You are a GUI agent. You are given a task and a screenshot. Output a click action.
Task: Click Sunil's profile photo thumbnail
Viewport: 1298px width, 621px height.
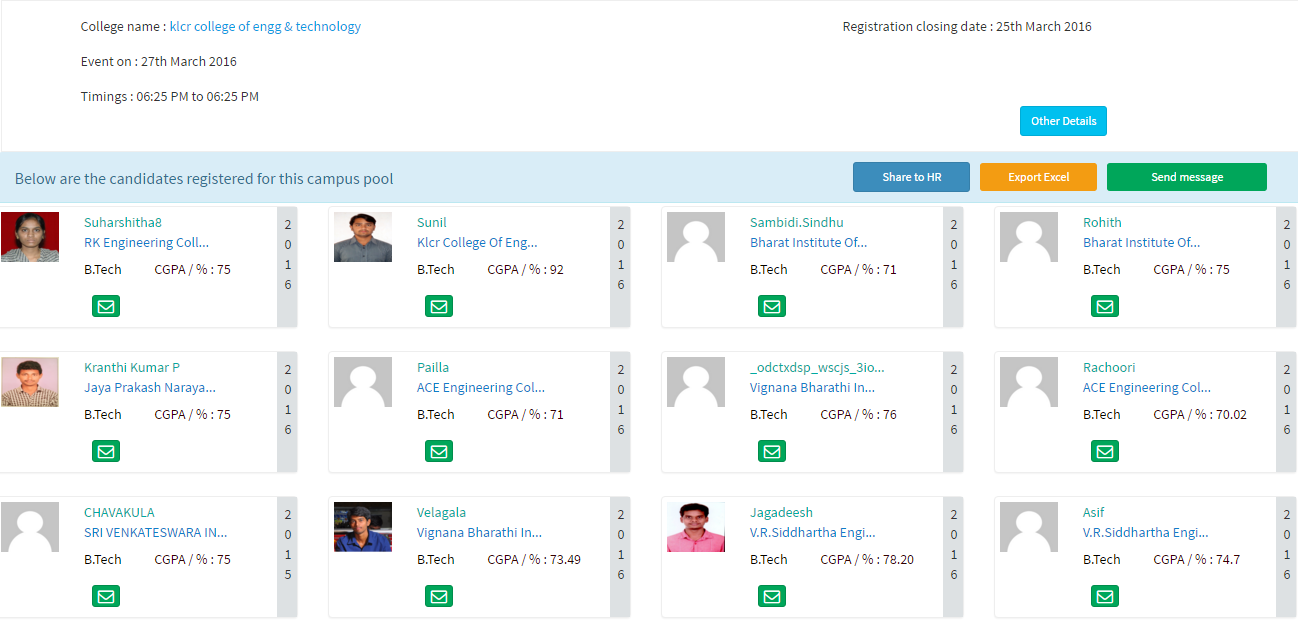[363, 237]
